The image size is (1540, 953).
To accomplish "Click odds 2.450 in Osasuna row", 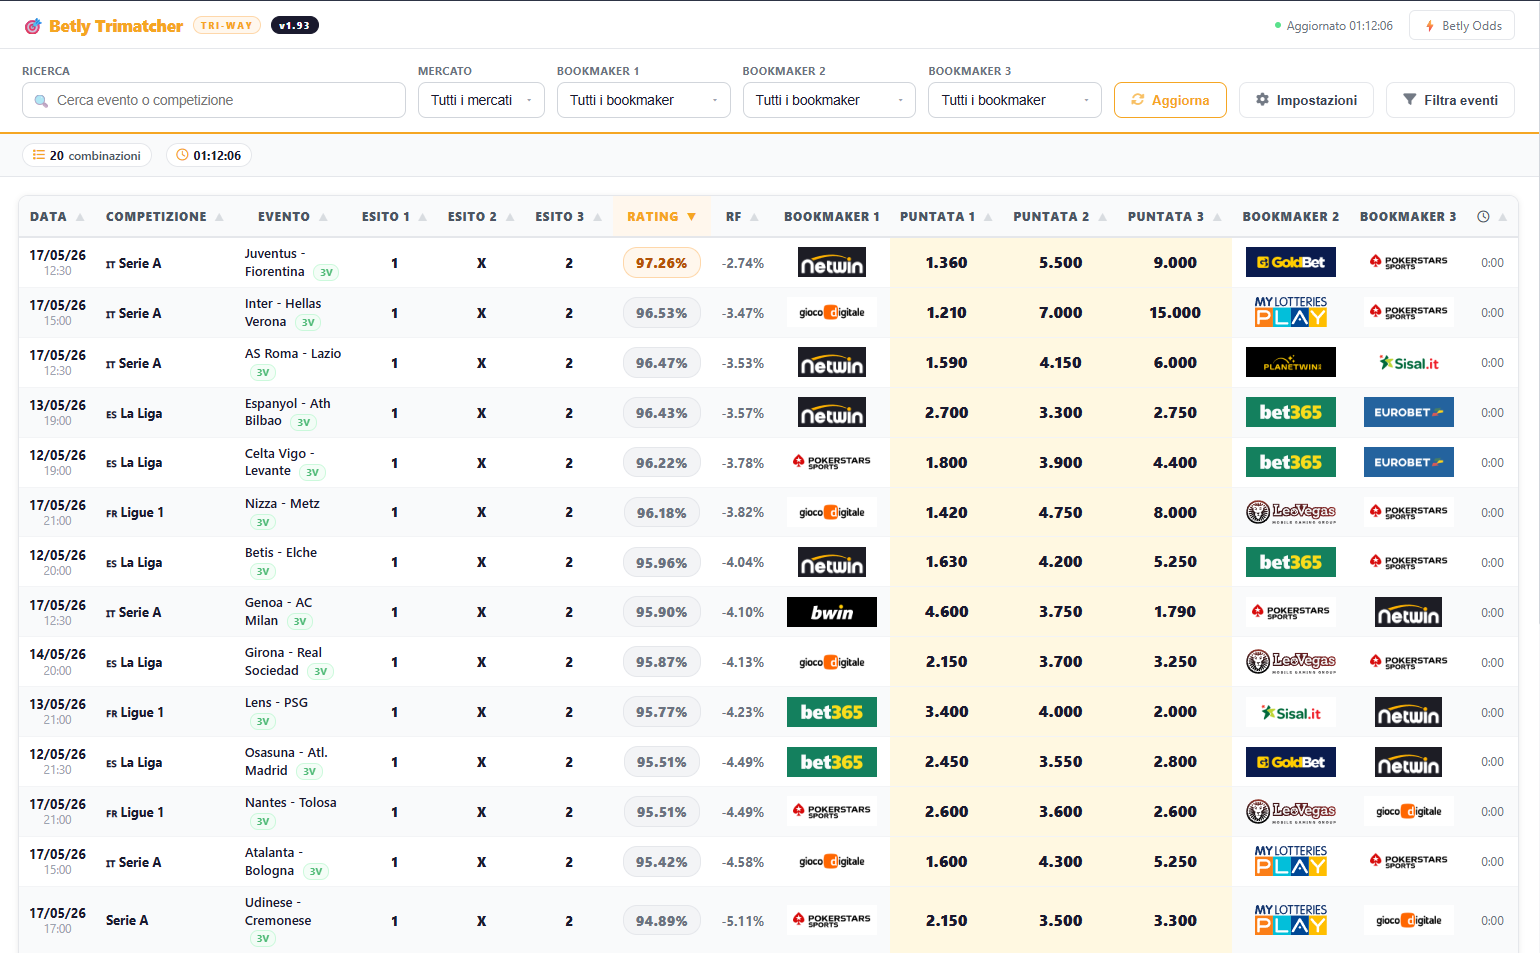I will click(x=946, y=762).
